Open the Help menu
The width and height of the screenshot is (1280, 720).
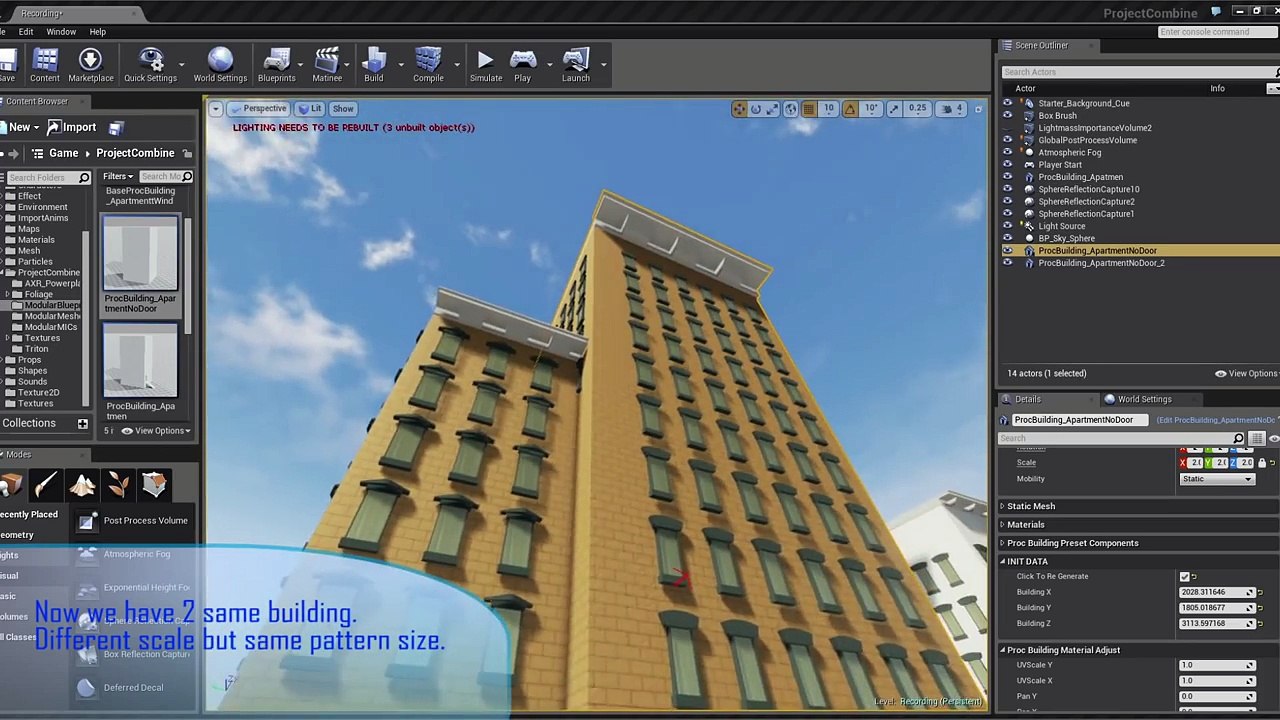click(x=97, y=32)
